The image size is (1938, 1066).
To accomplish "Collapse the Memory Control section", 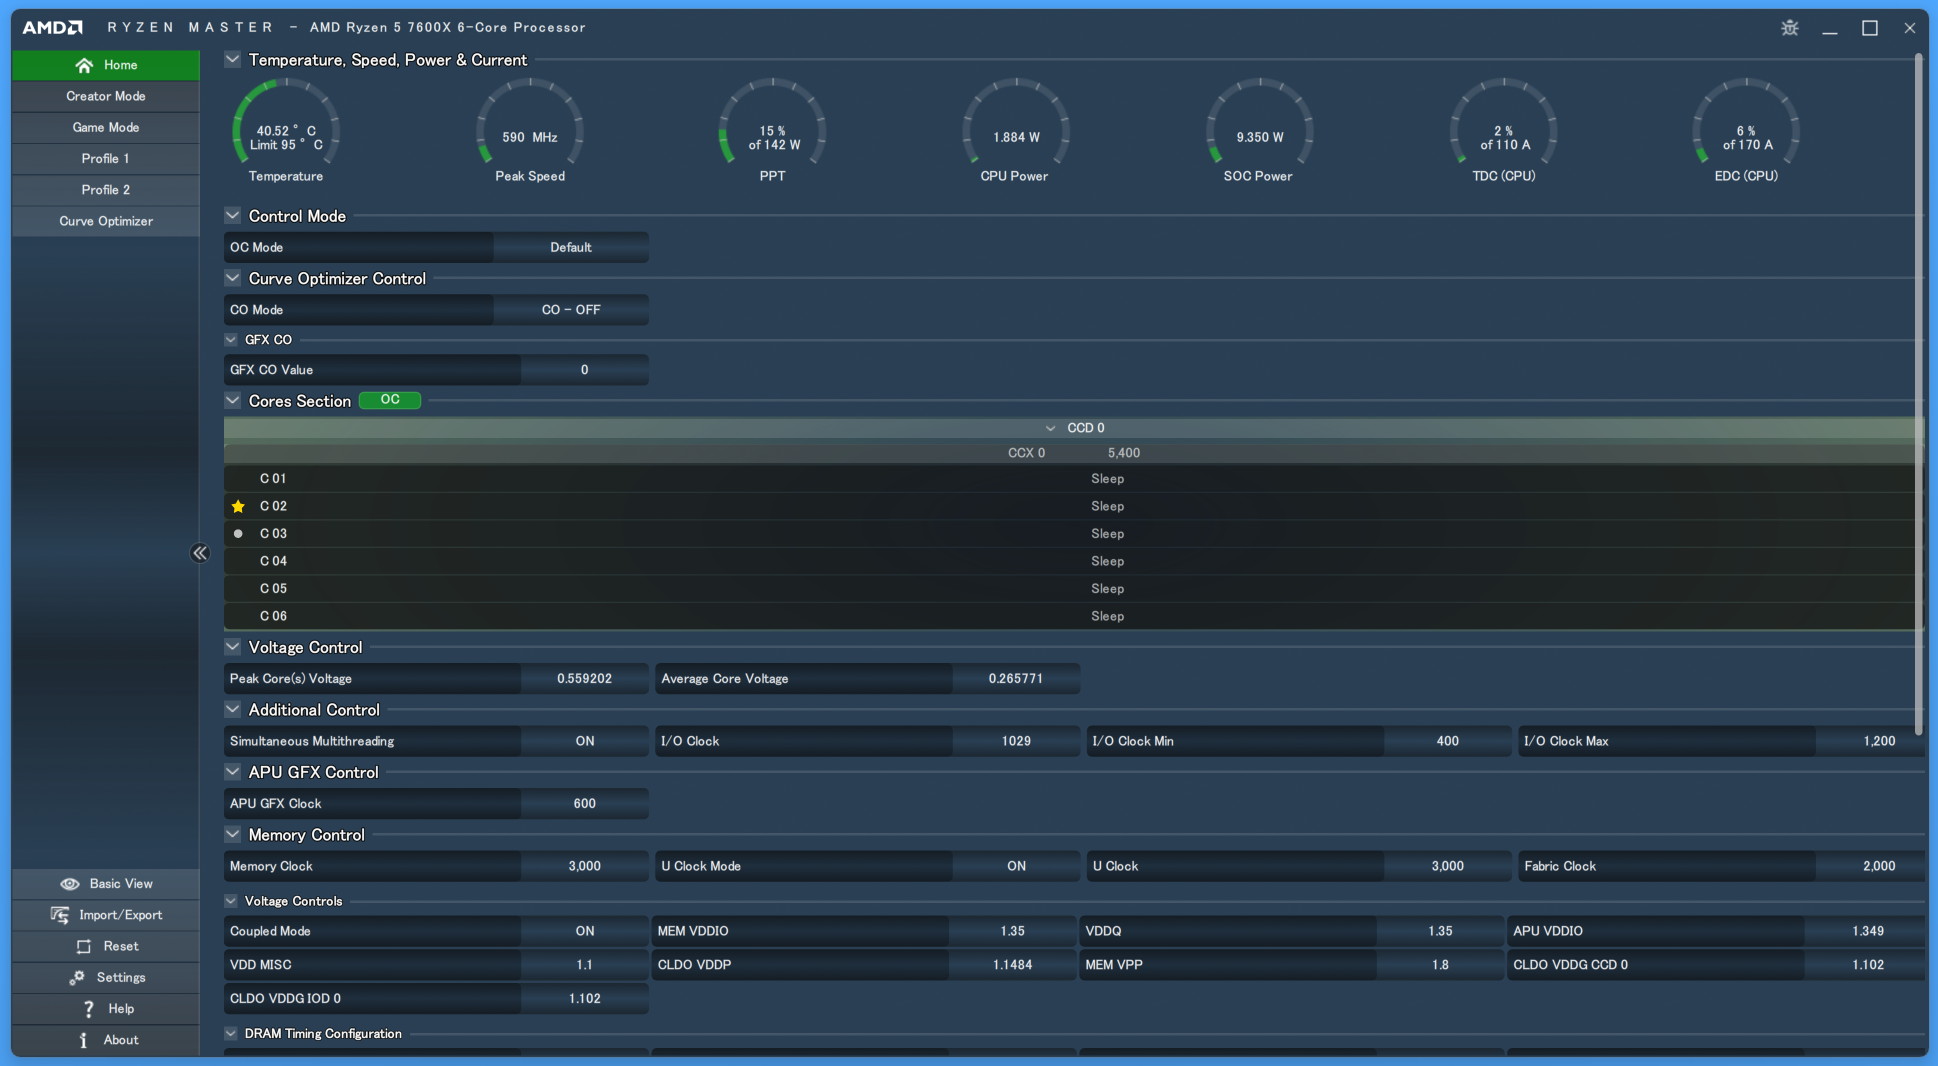I will pos(233,835).
